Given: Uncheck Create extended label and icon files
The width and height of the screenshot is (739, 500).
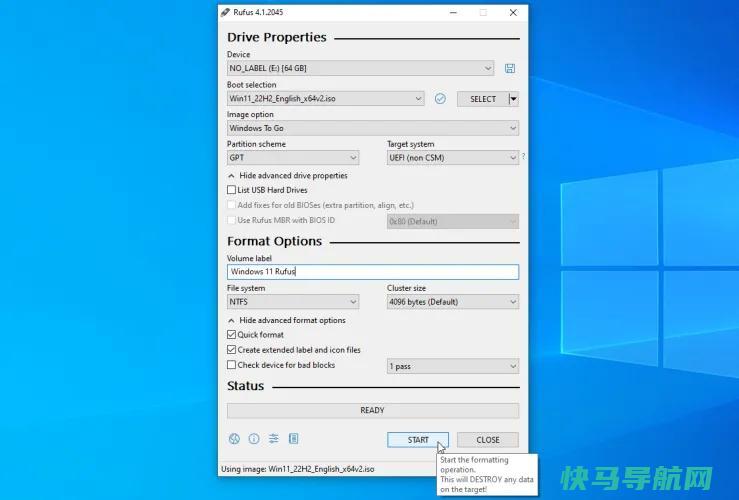Looking at the screenshot, I should [x=231, y=350].
